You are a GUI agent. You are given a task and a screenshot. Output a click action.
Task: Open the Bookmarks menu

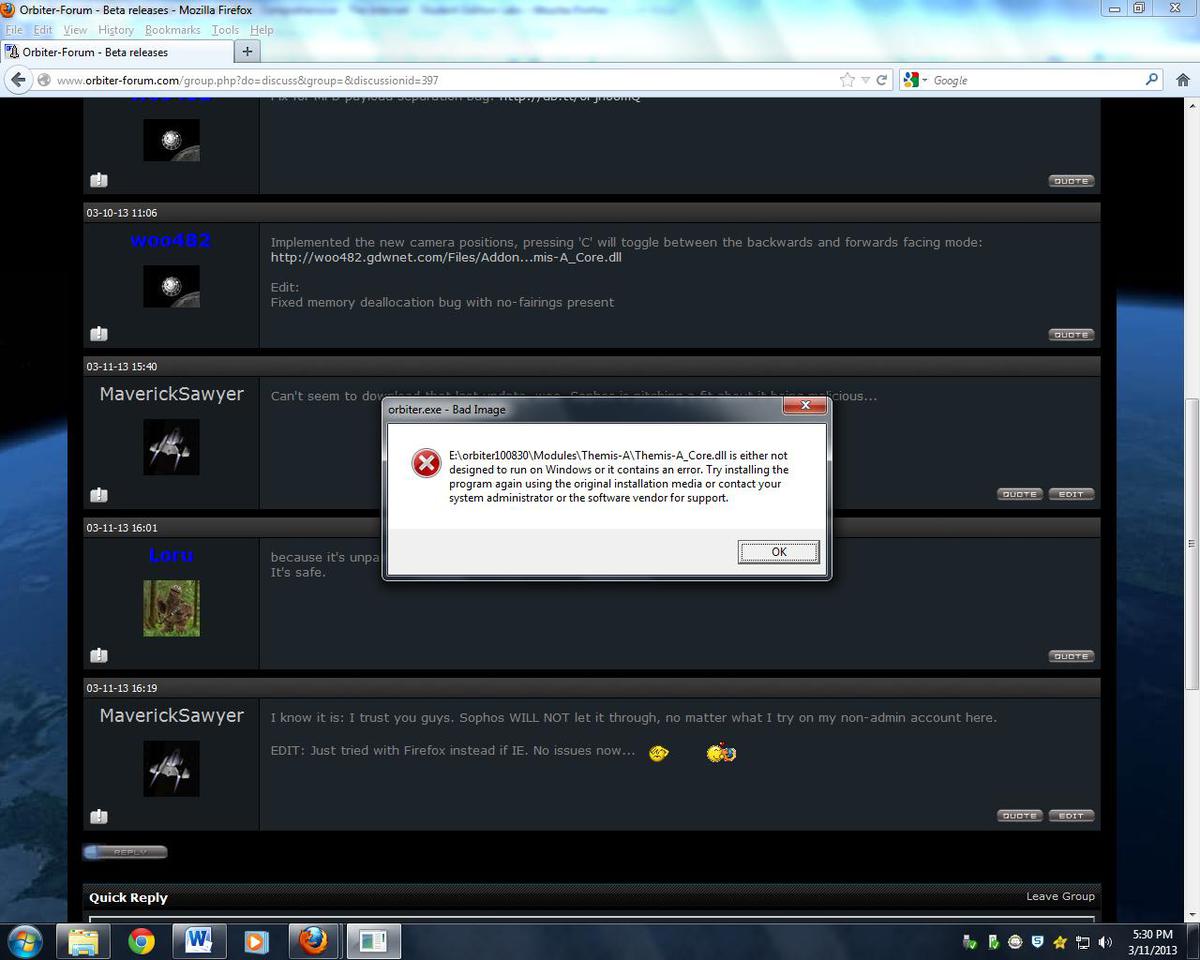(173, 30)
